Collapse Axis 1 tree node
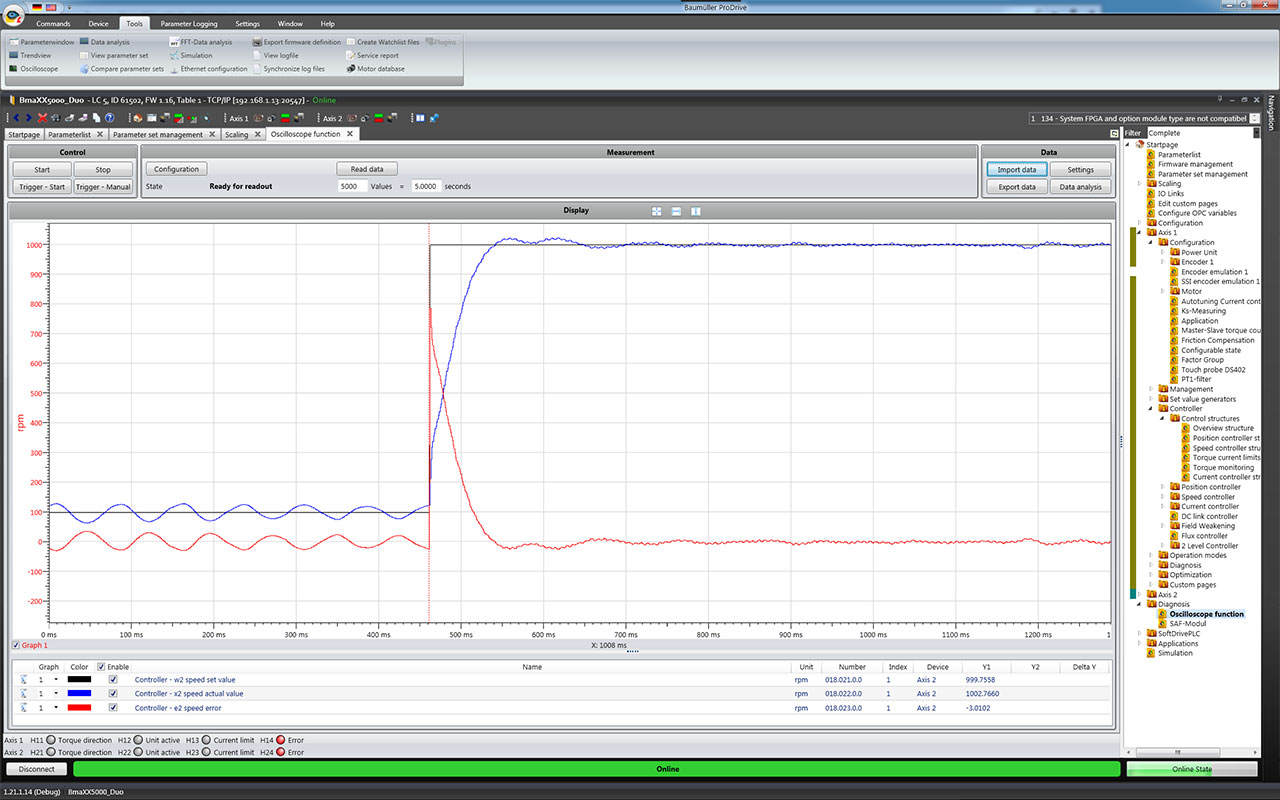This screenshot has width=1280, height=800. 1139,233
